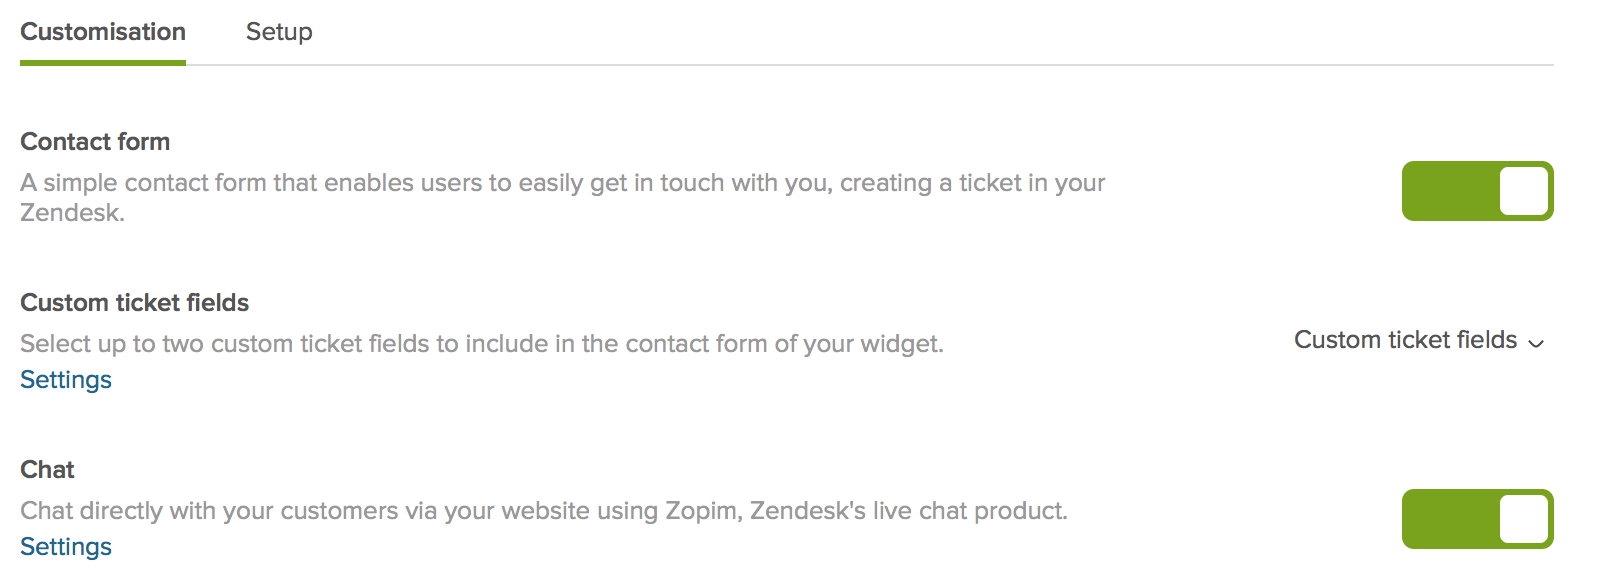Click the white knob of Contact form toggle

[1524, 191]
